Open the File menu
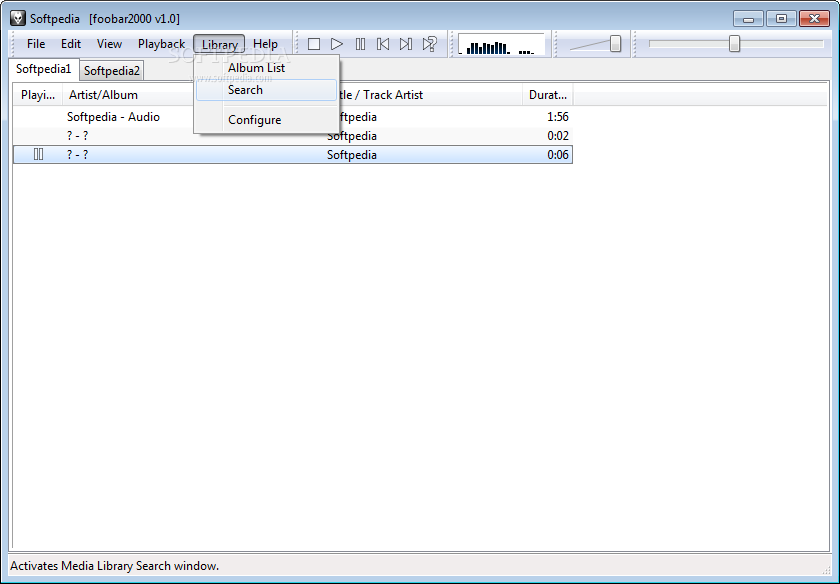Image resolution: width=840 pixels, height=584 pixels. [x=36, y=44]
